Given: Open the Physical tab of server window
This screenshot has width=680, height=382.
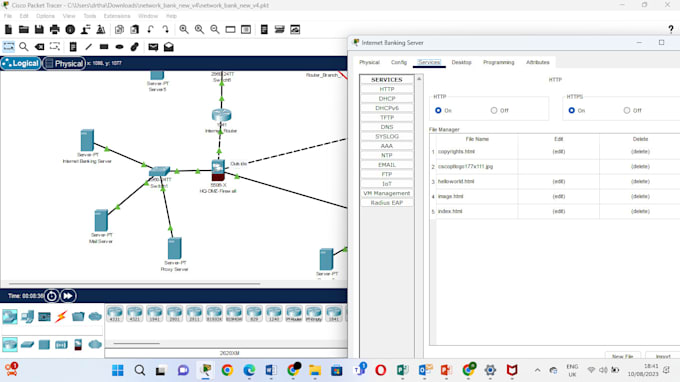Looking at the screenshot, I should [x=369, y=62].
